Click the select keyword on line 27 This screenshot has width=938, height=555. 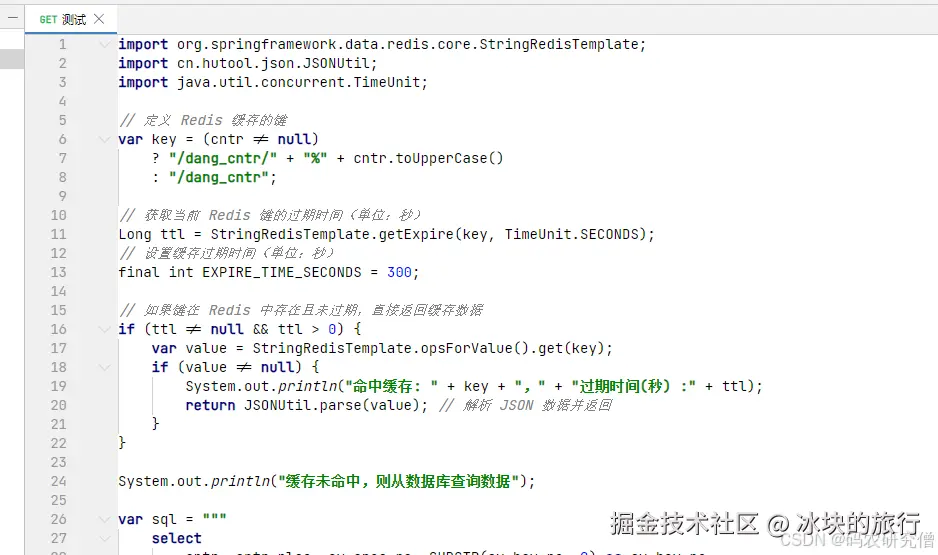pyautogui.click(x=176, y=538)
